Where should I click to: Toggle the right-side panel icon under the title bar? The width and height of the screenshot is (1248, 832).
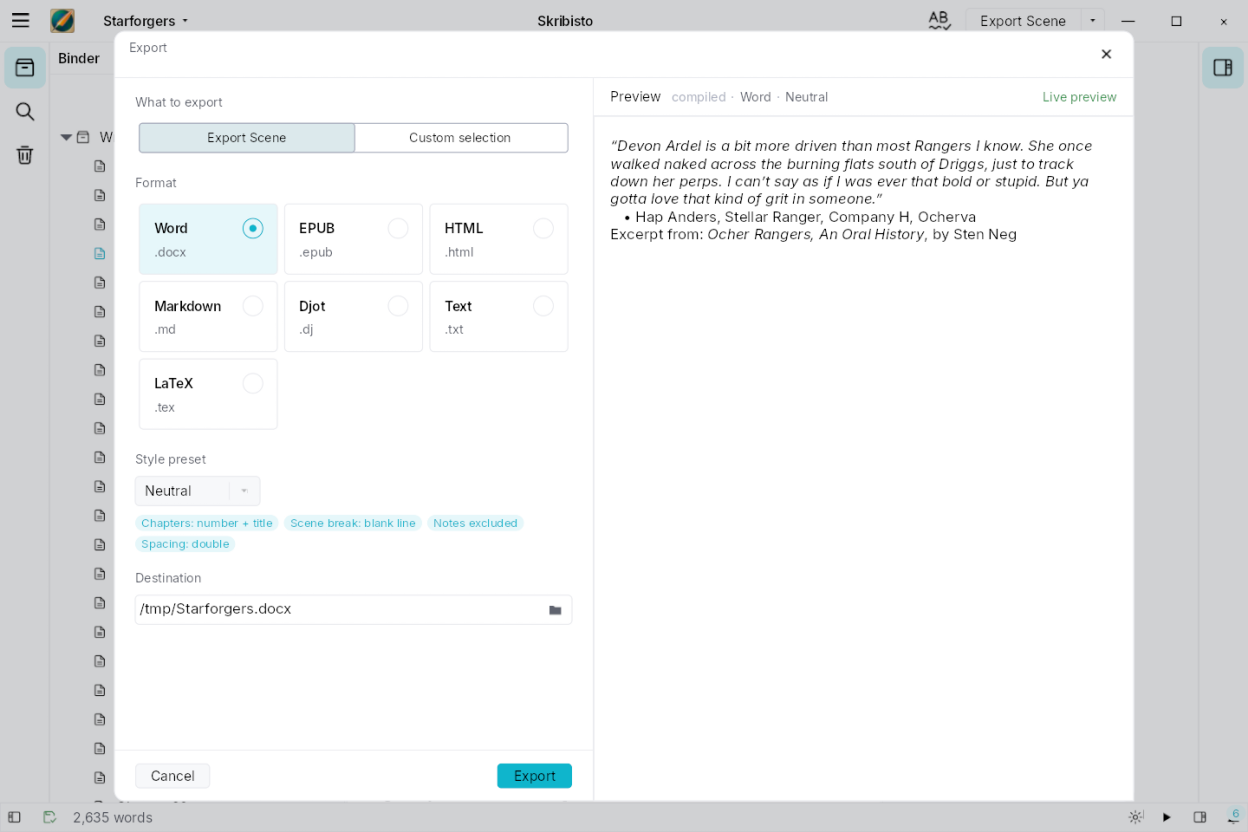pos(1222,68)
